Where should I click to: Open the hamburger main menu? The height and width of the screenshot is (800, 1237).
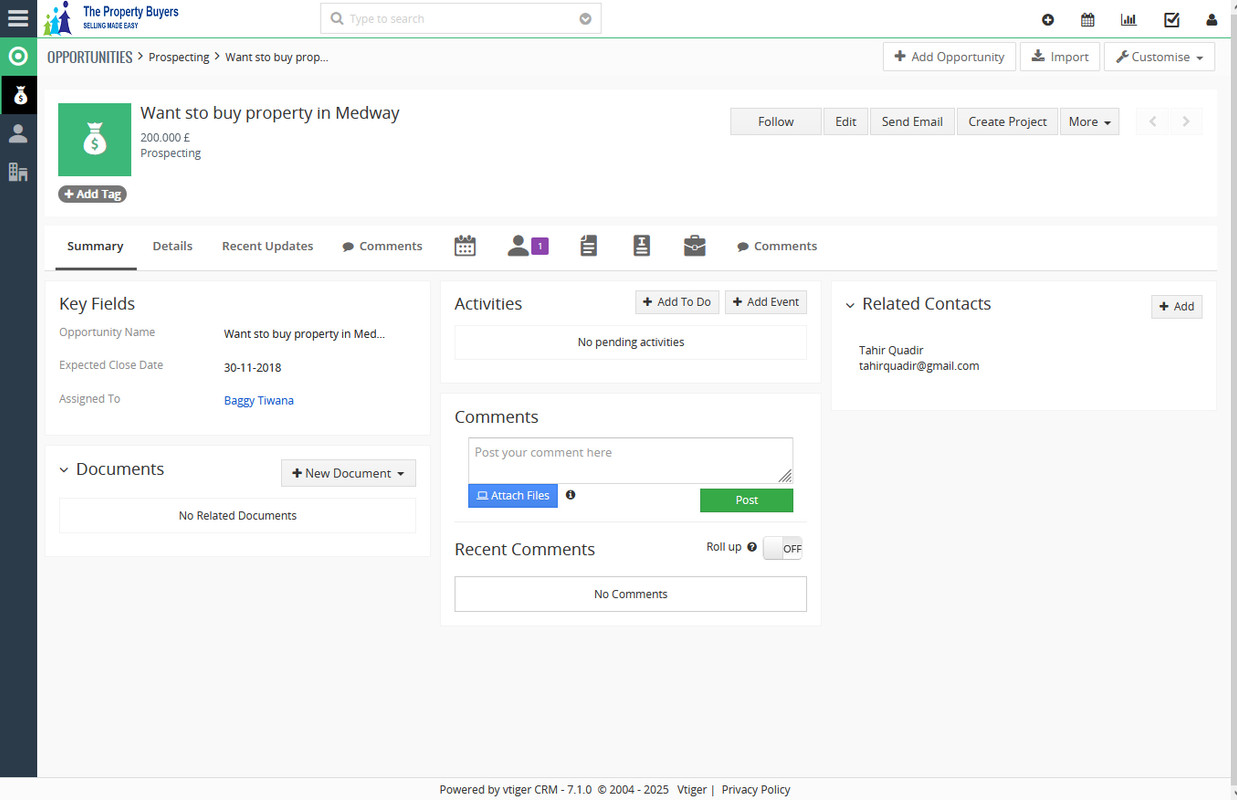click(x=18, y=19)
